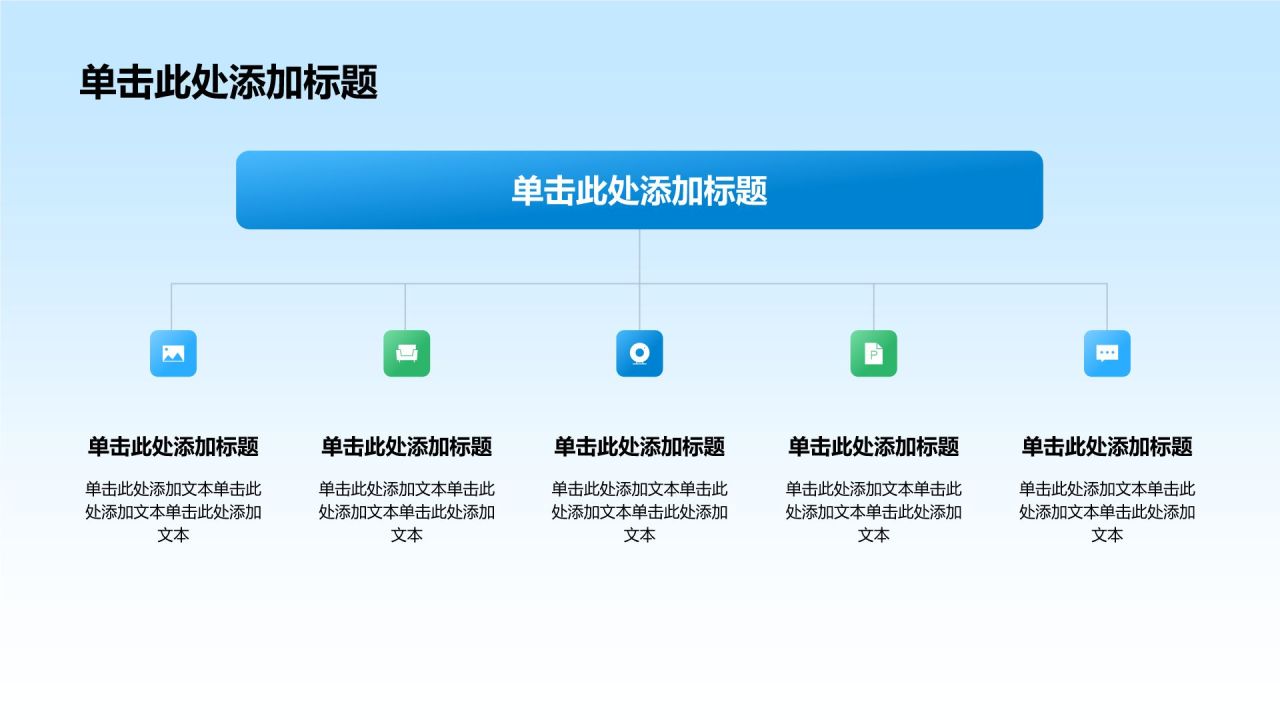Click the green sofa icon
Viewport: 1280px width, 720px height.
tap(407, 353)
